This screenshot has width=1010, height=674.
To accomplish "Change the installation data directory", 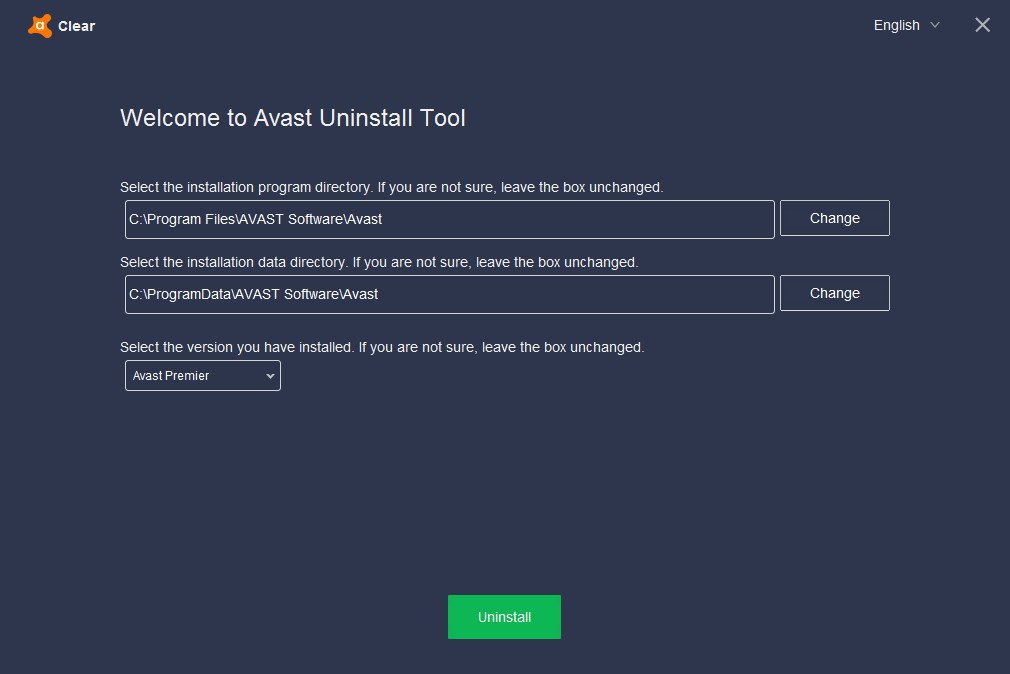I will click(x=834, y=293).
